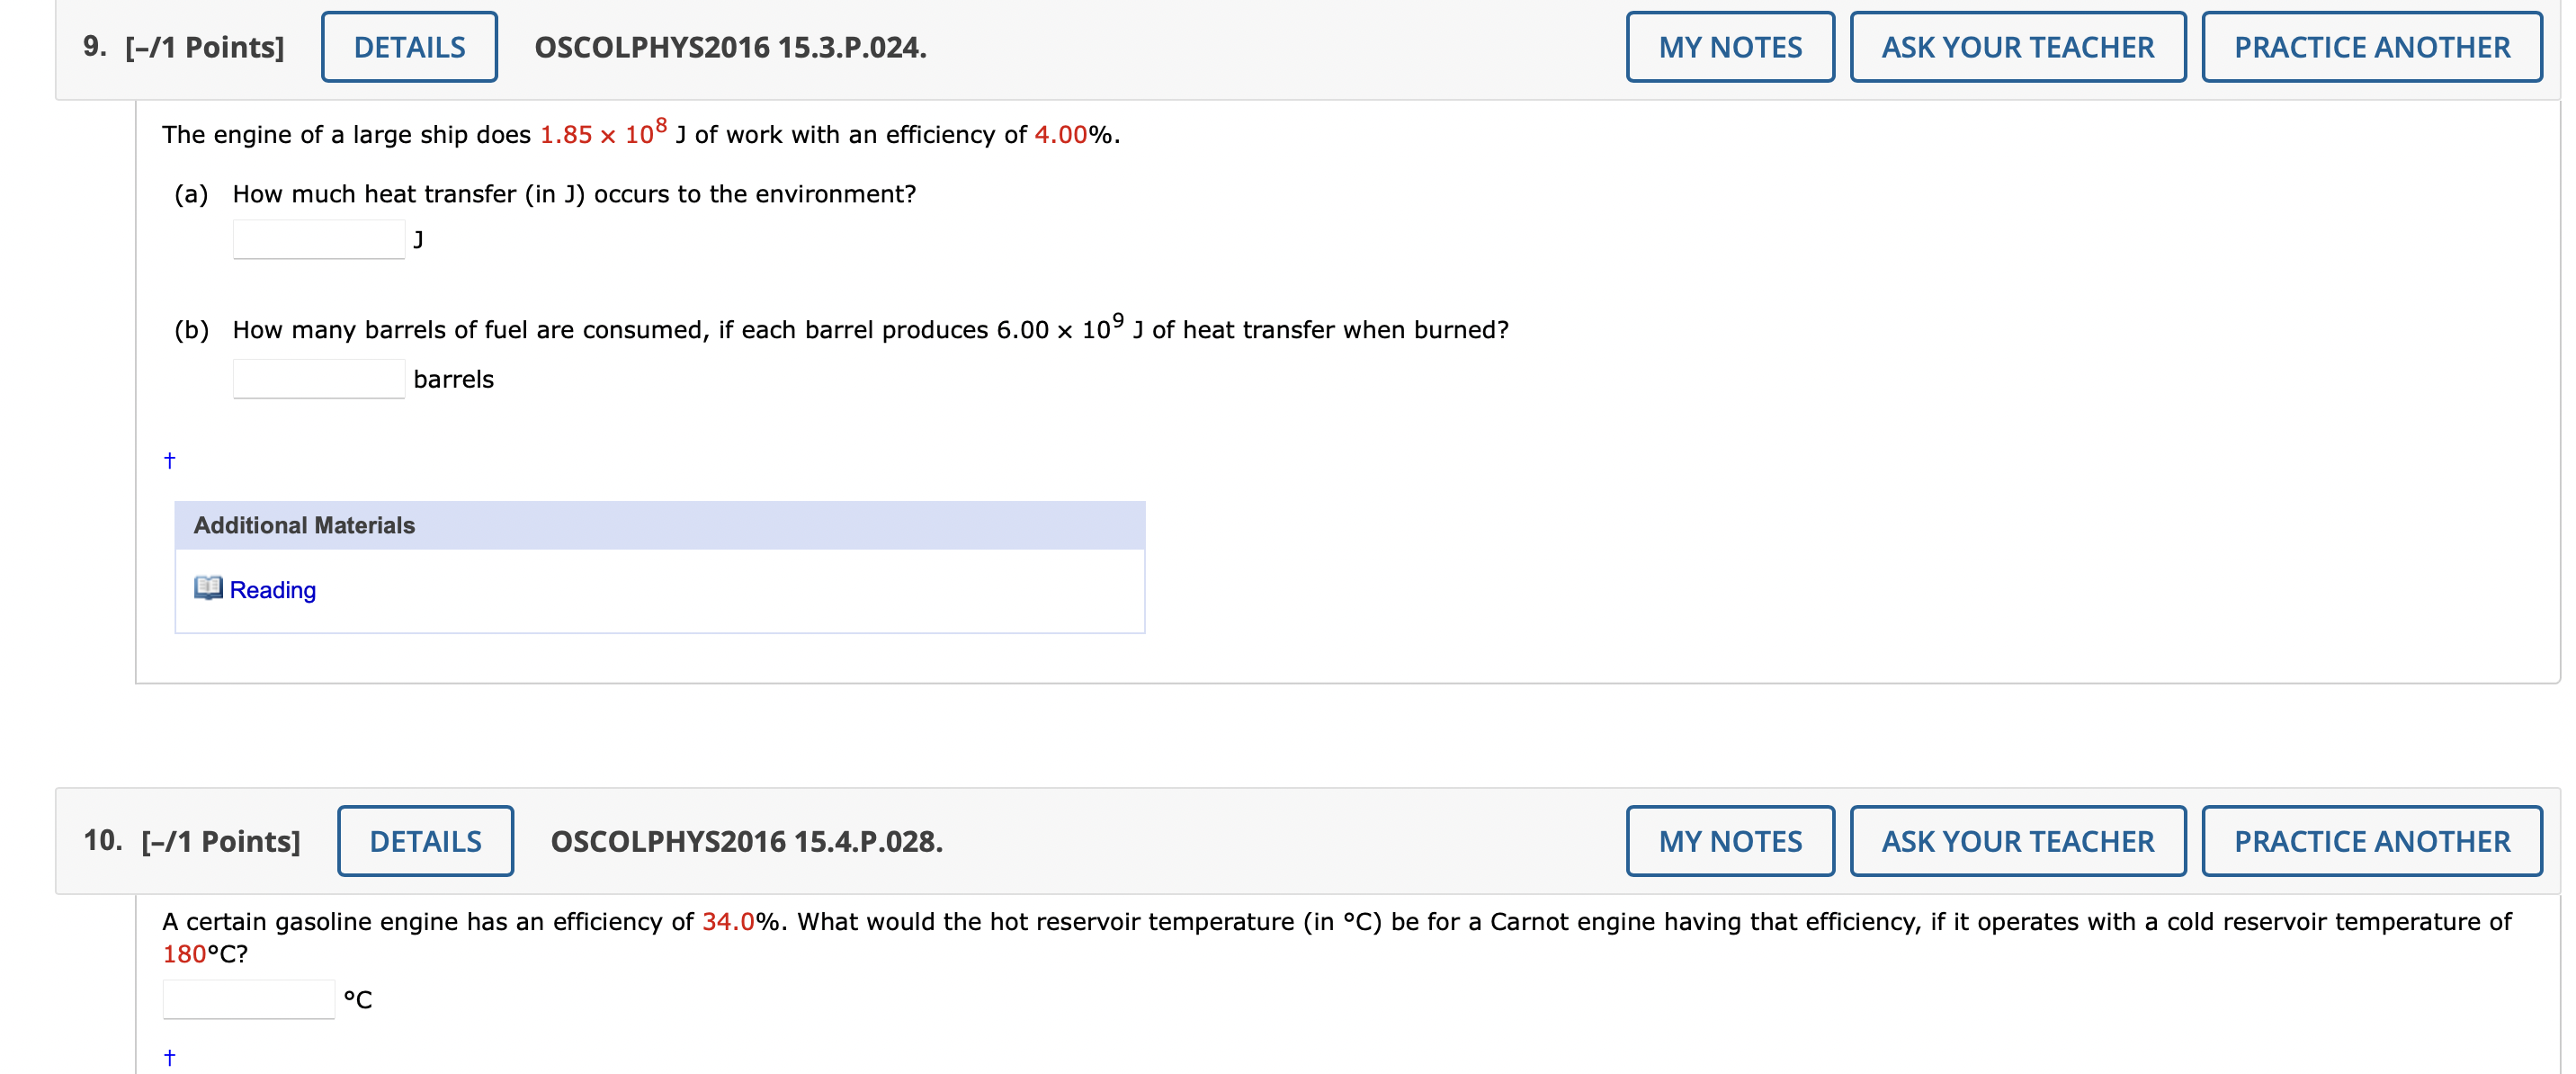Click the dagger footnote link under question 9
The image size is (2576, 1074).
click(x=169, y=460)
